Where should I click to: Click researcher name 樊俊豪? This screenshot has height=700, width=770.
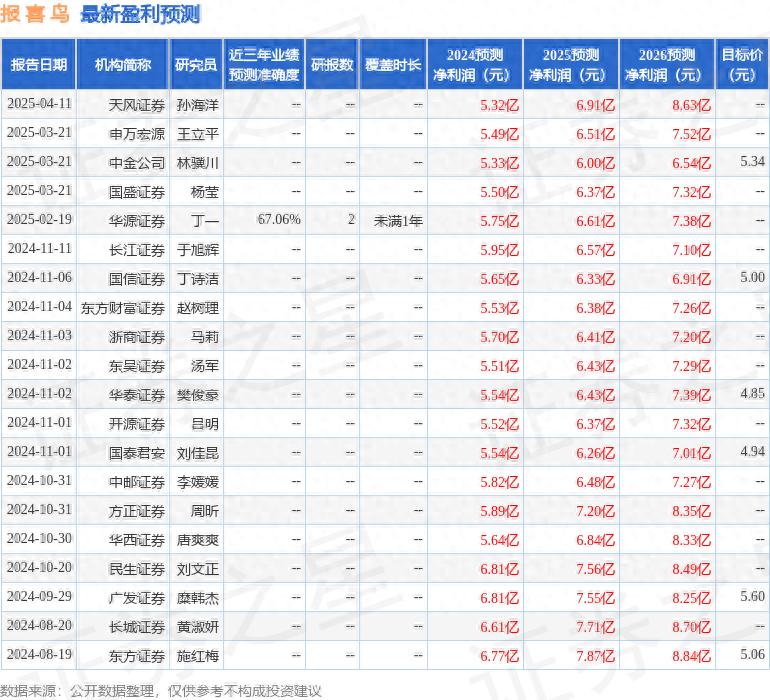coord(197,394)
